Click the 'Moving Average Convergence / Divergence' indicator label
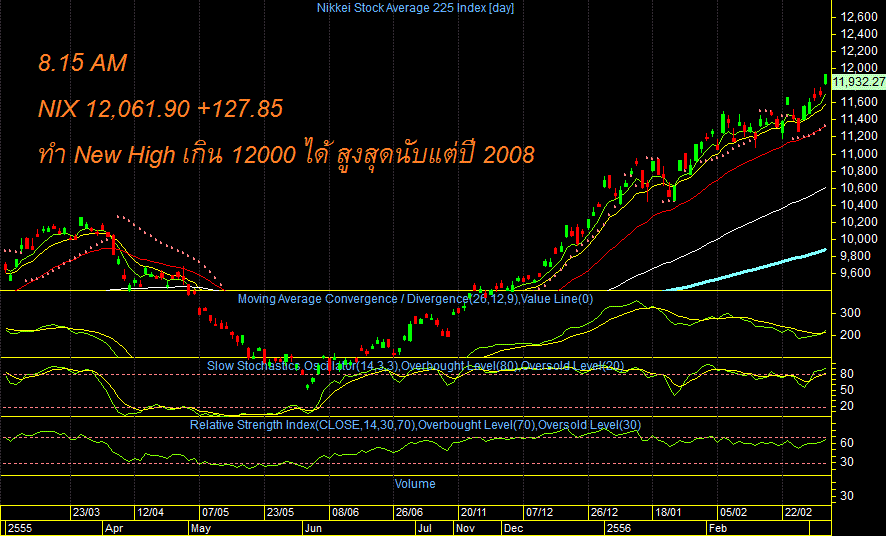Image resolution: width=886 pixels, height=536 pixels. click(353, 299)
